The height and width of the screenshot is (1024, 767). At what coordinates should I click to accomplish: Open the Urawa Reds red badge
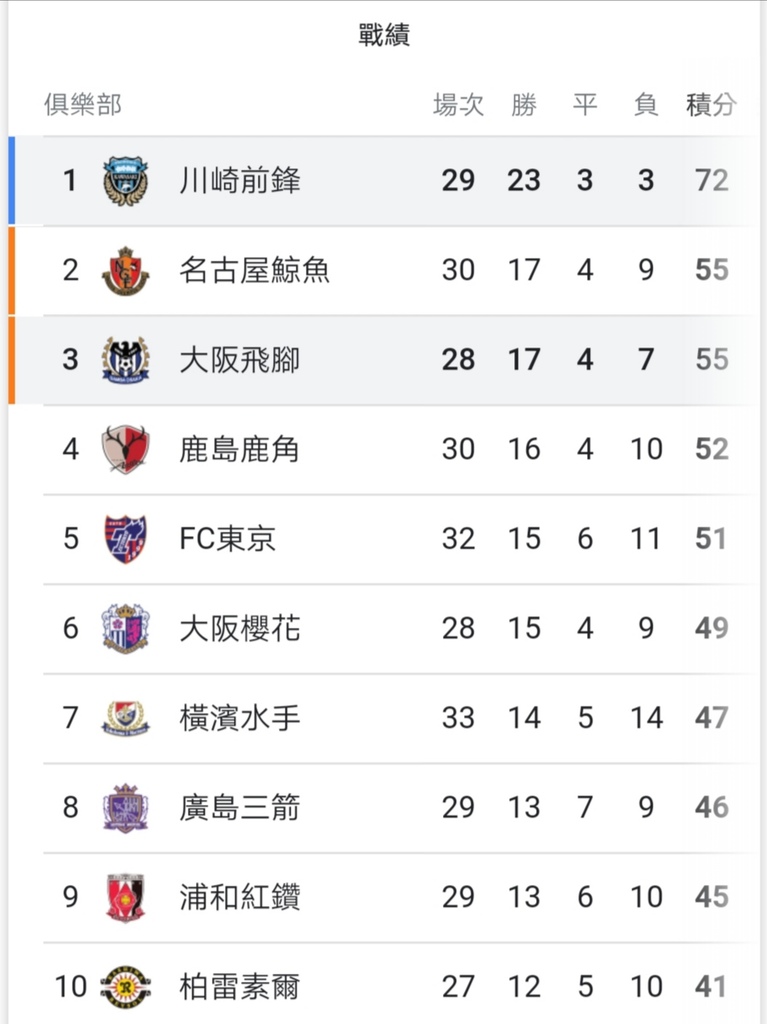(x=125, y=897)
